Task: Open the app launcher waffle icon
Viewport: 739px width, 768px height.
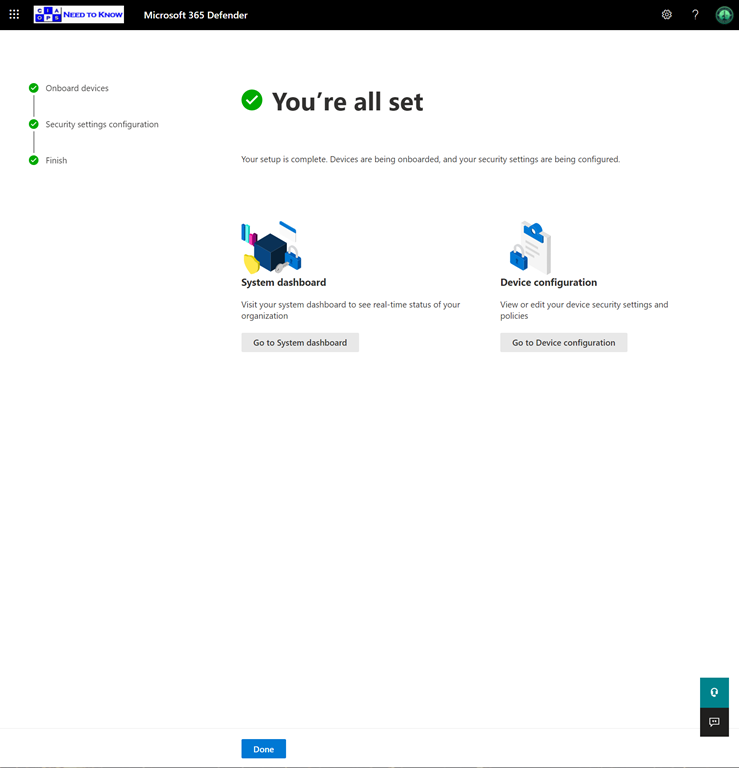Action: coord(14,15)
